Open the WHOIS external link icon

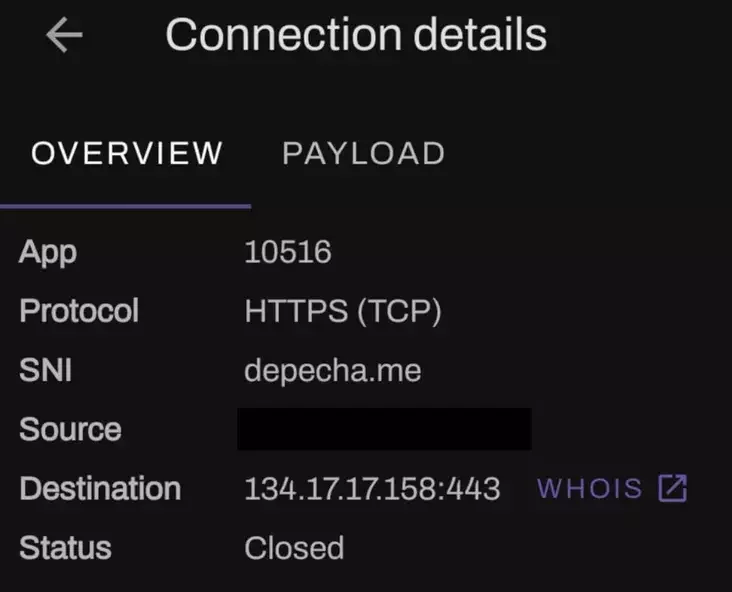(673, 488)
